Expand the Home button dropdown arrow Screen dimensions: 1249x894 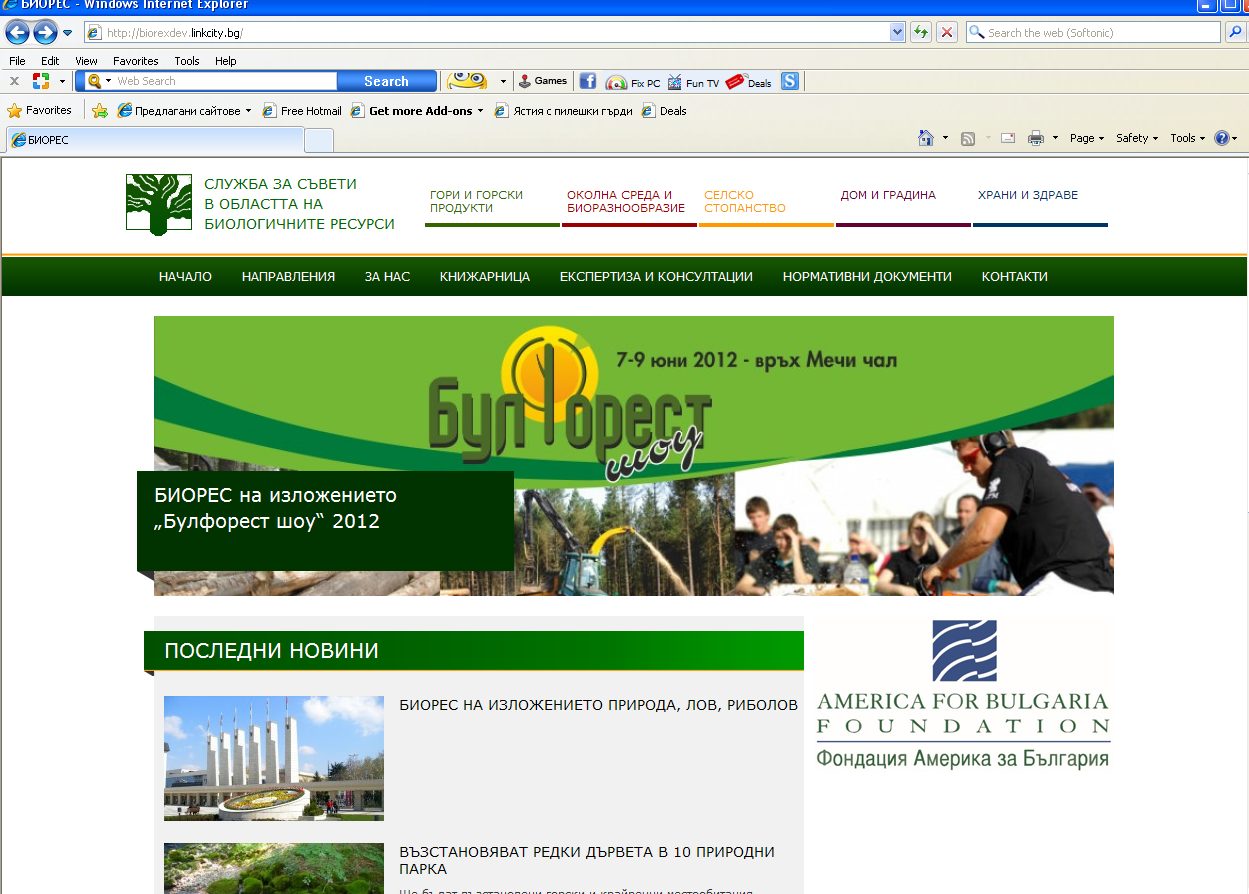[945, 138]
